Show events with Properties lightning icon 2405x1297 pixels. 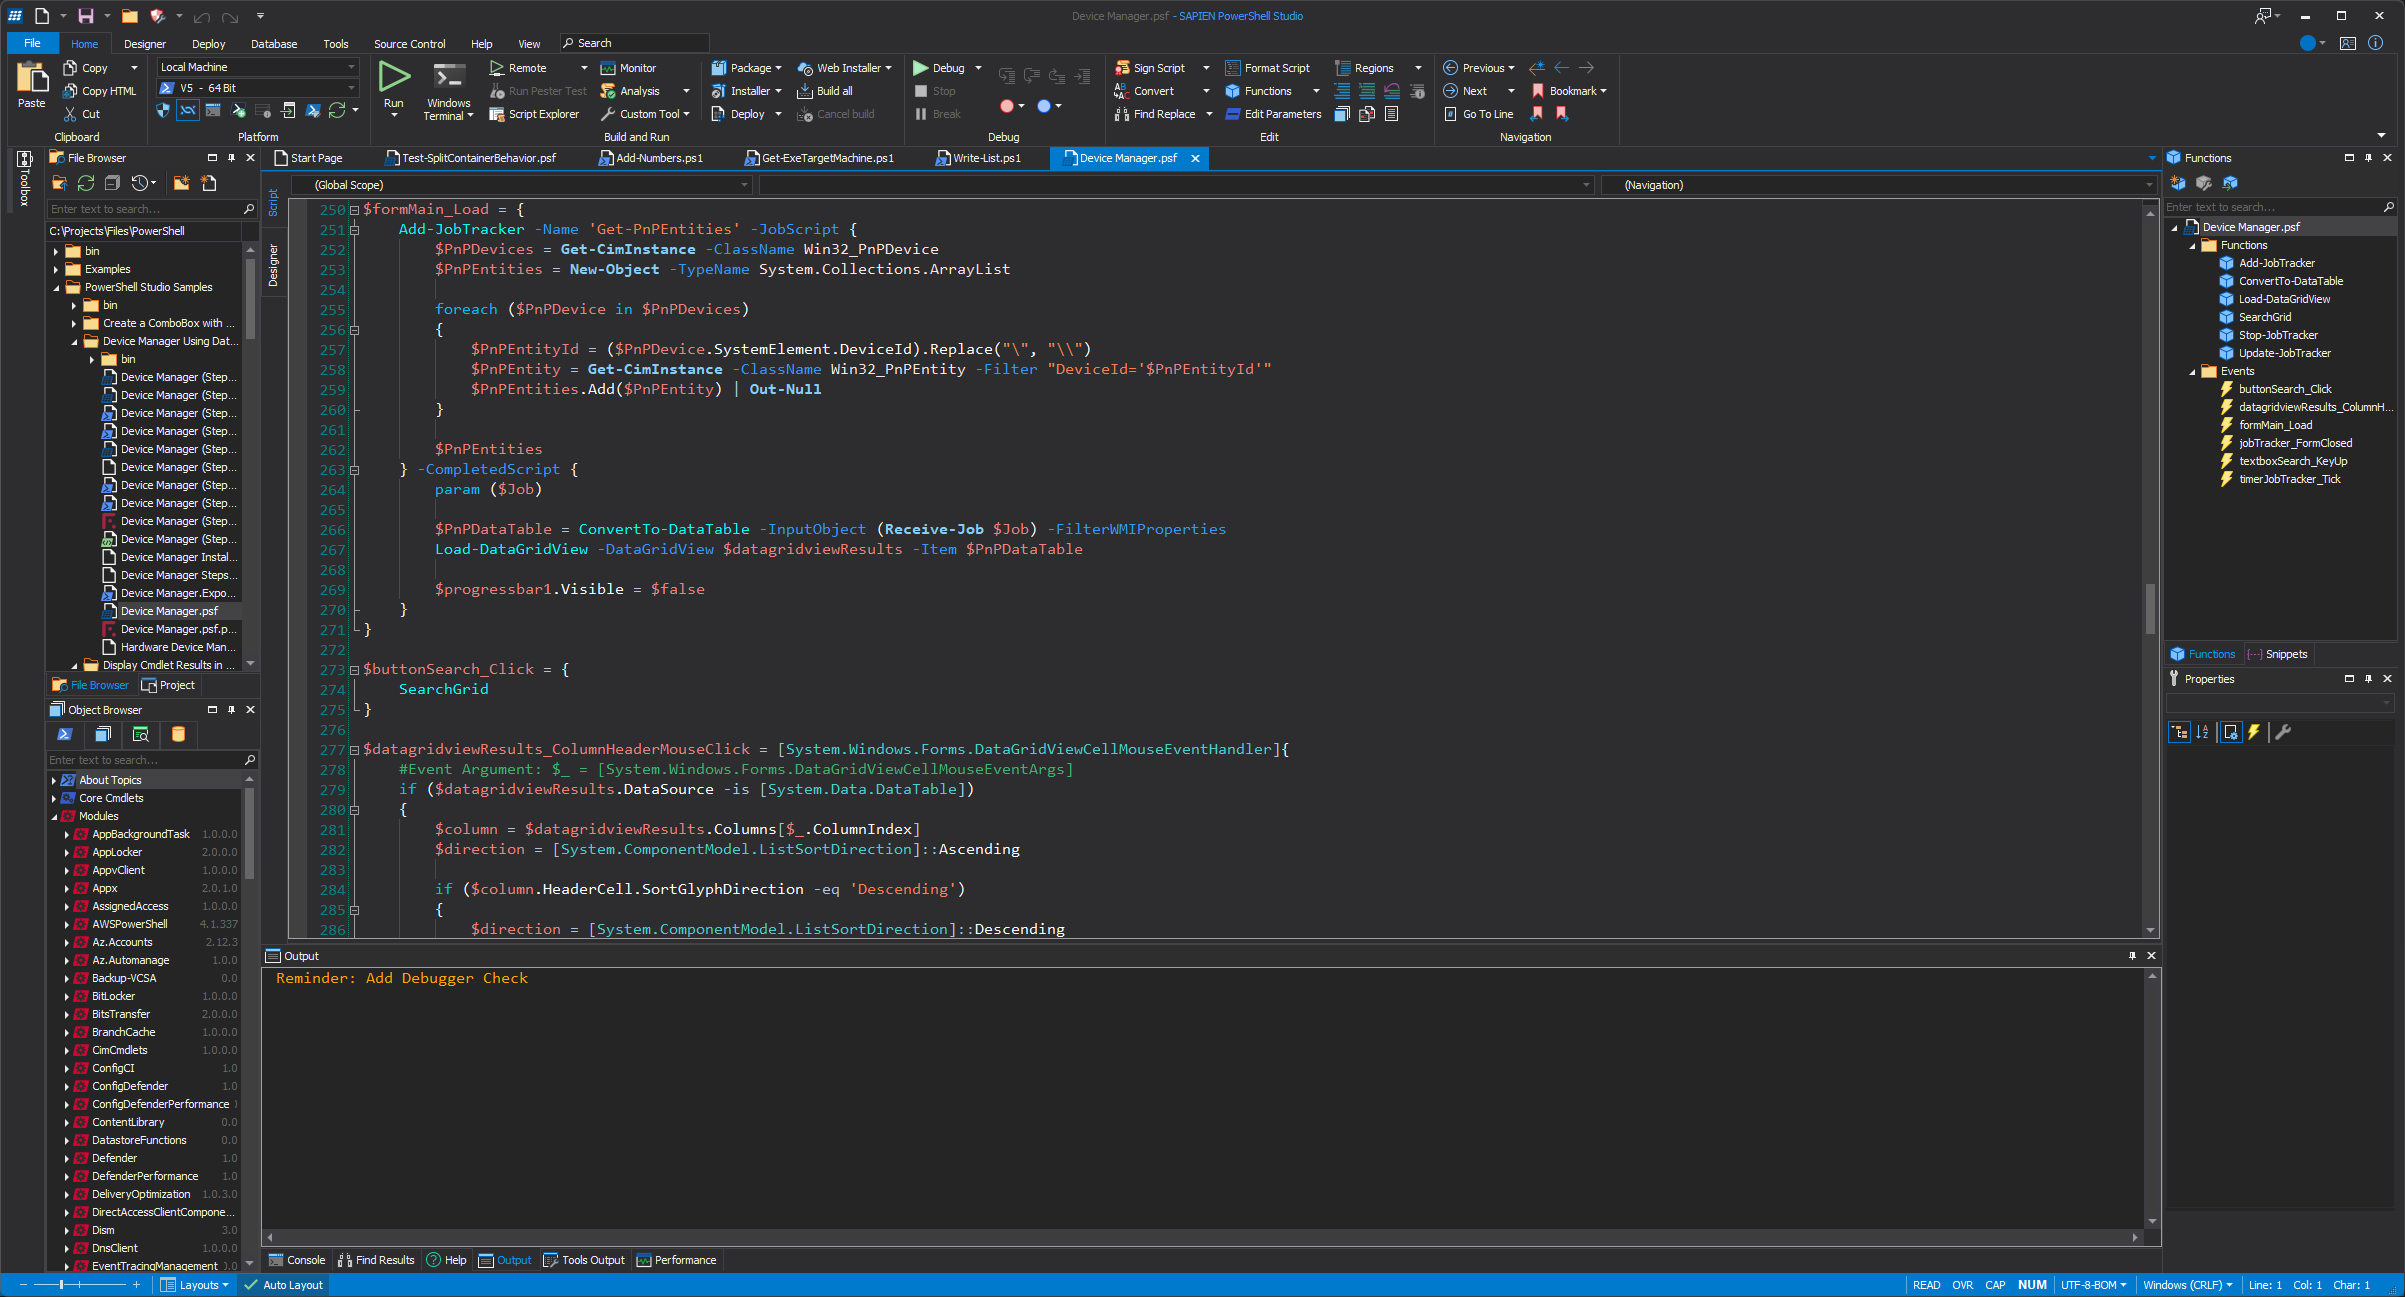[x=2254, y=732]
